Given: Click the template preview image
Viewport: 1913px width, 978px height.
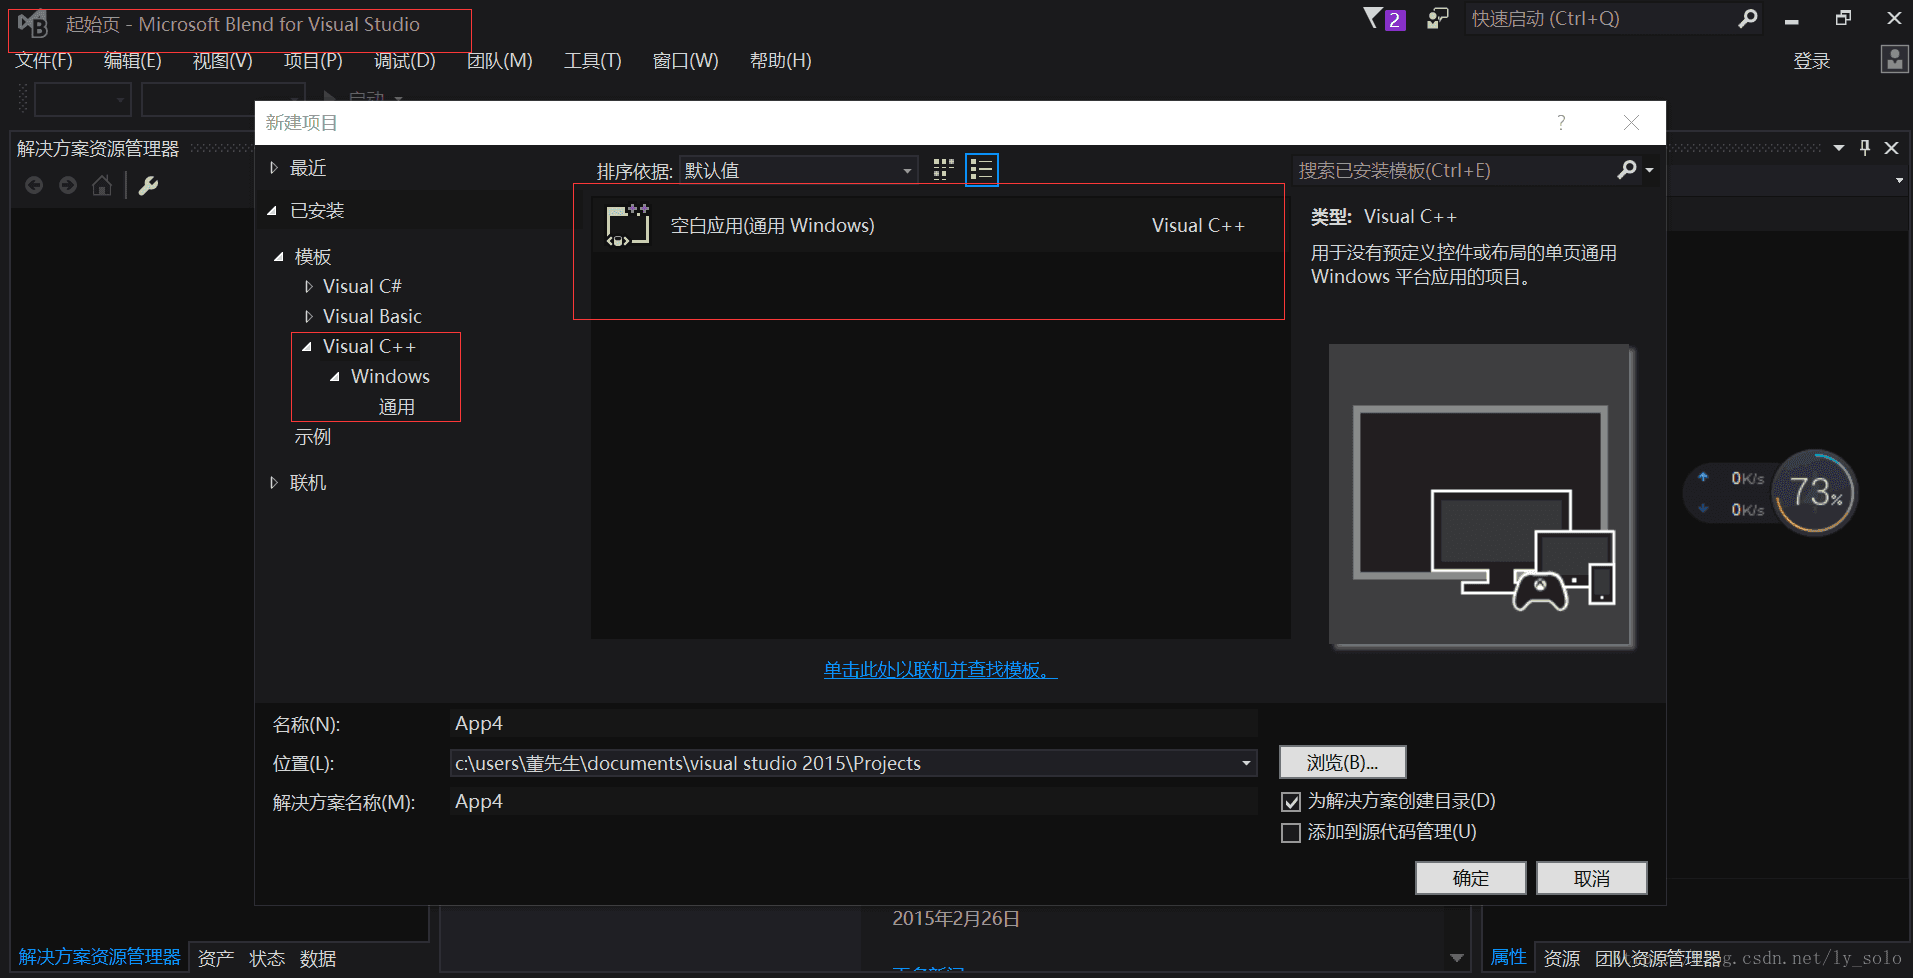Looking at the screenshot, I should click(x=1481, y=496).
